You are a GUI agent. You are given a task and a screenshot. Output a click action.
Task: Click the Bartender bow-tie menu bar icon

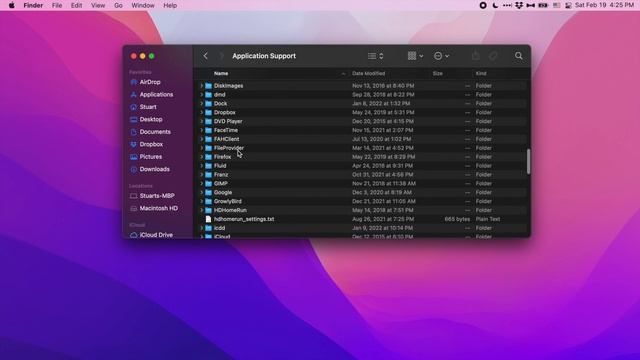531,5
